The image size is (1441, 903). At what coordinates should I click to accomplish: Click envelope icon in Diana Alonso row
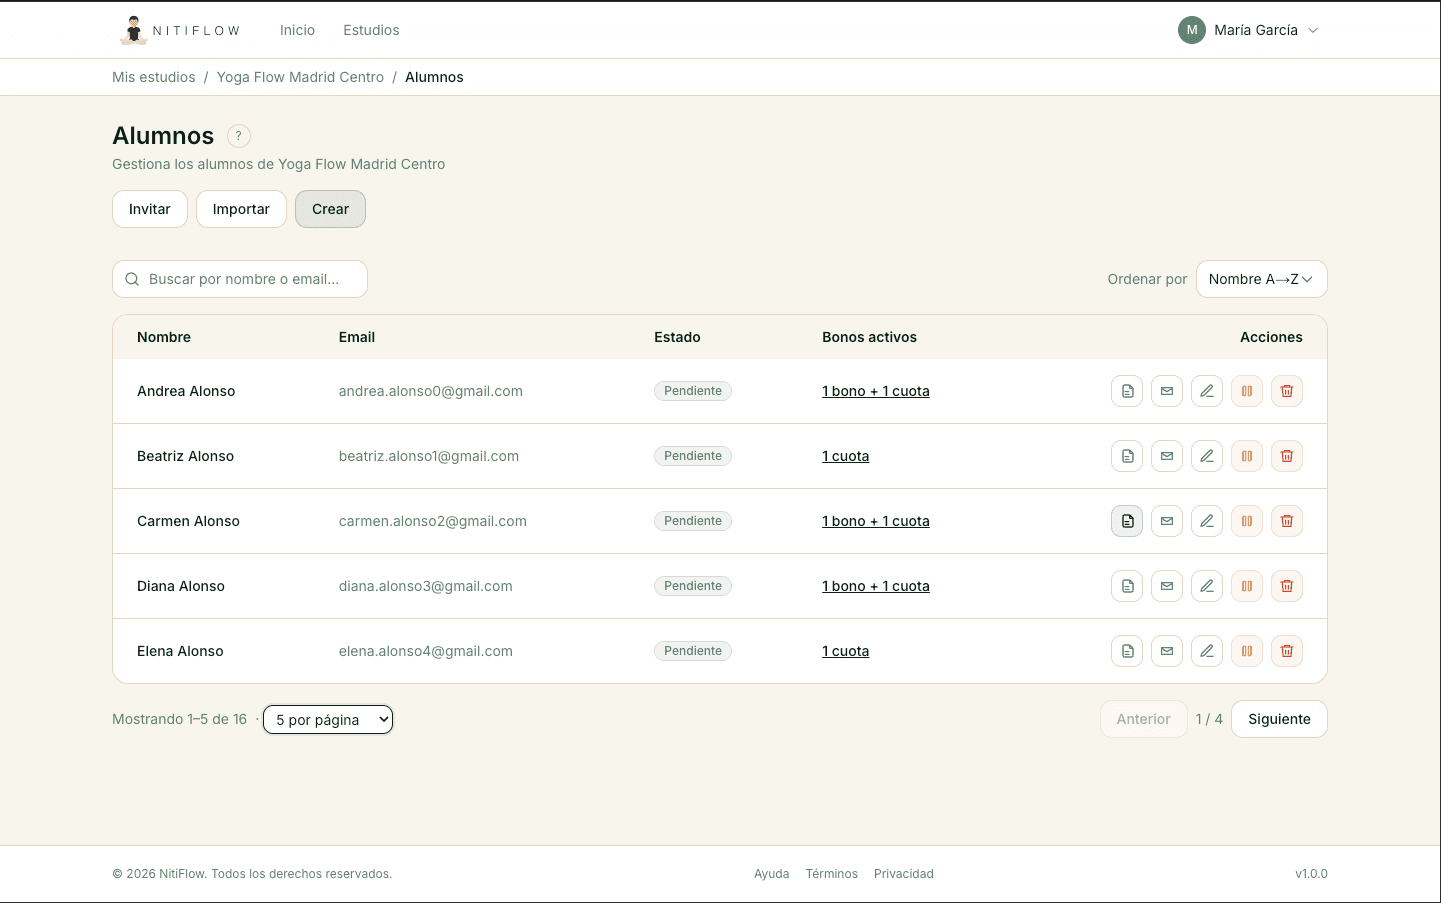coord(1167,586)
